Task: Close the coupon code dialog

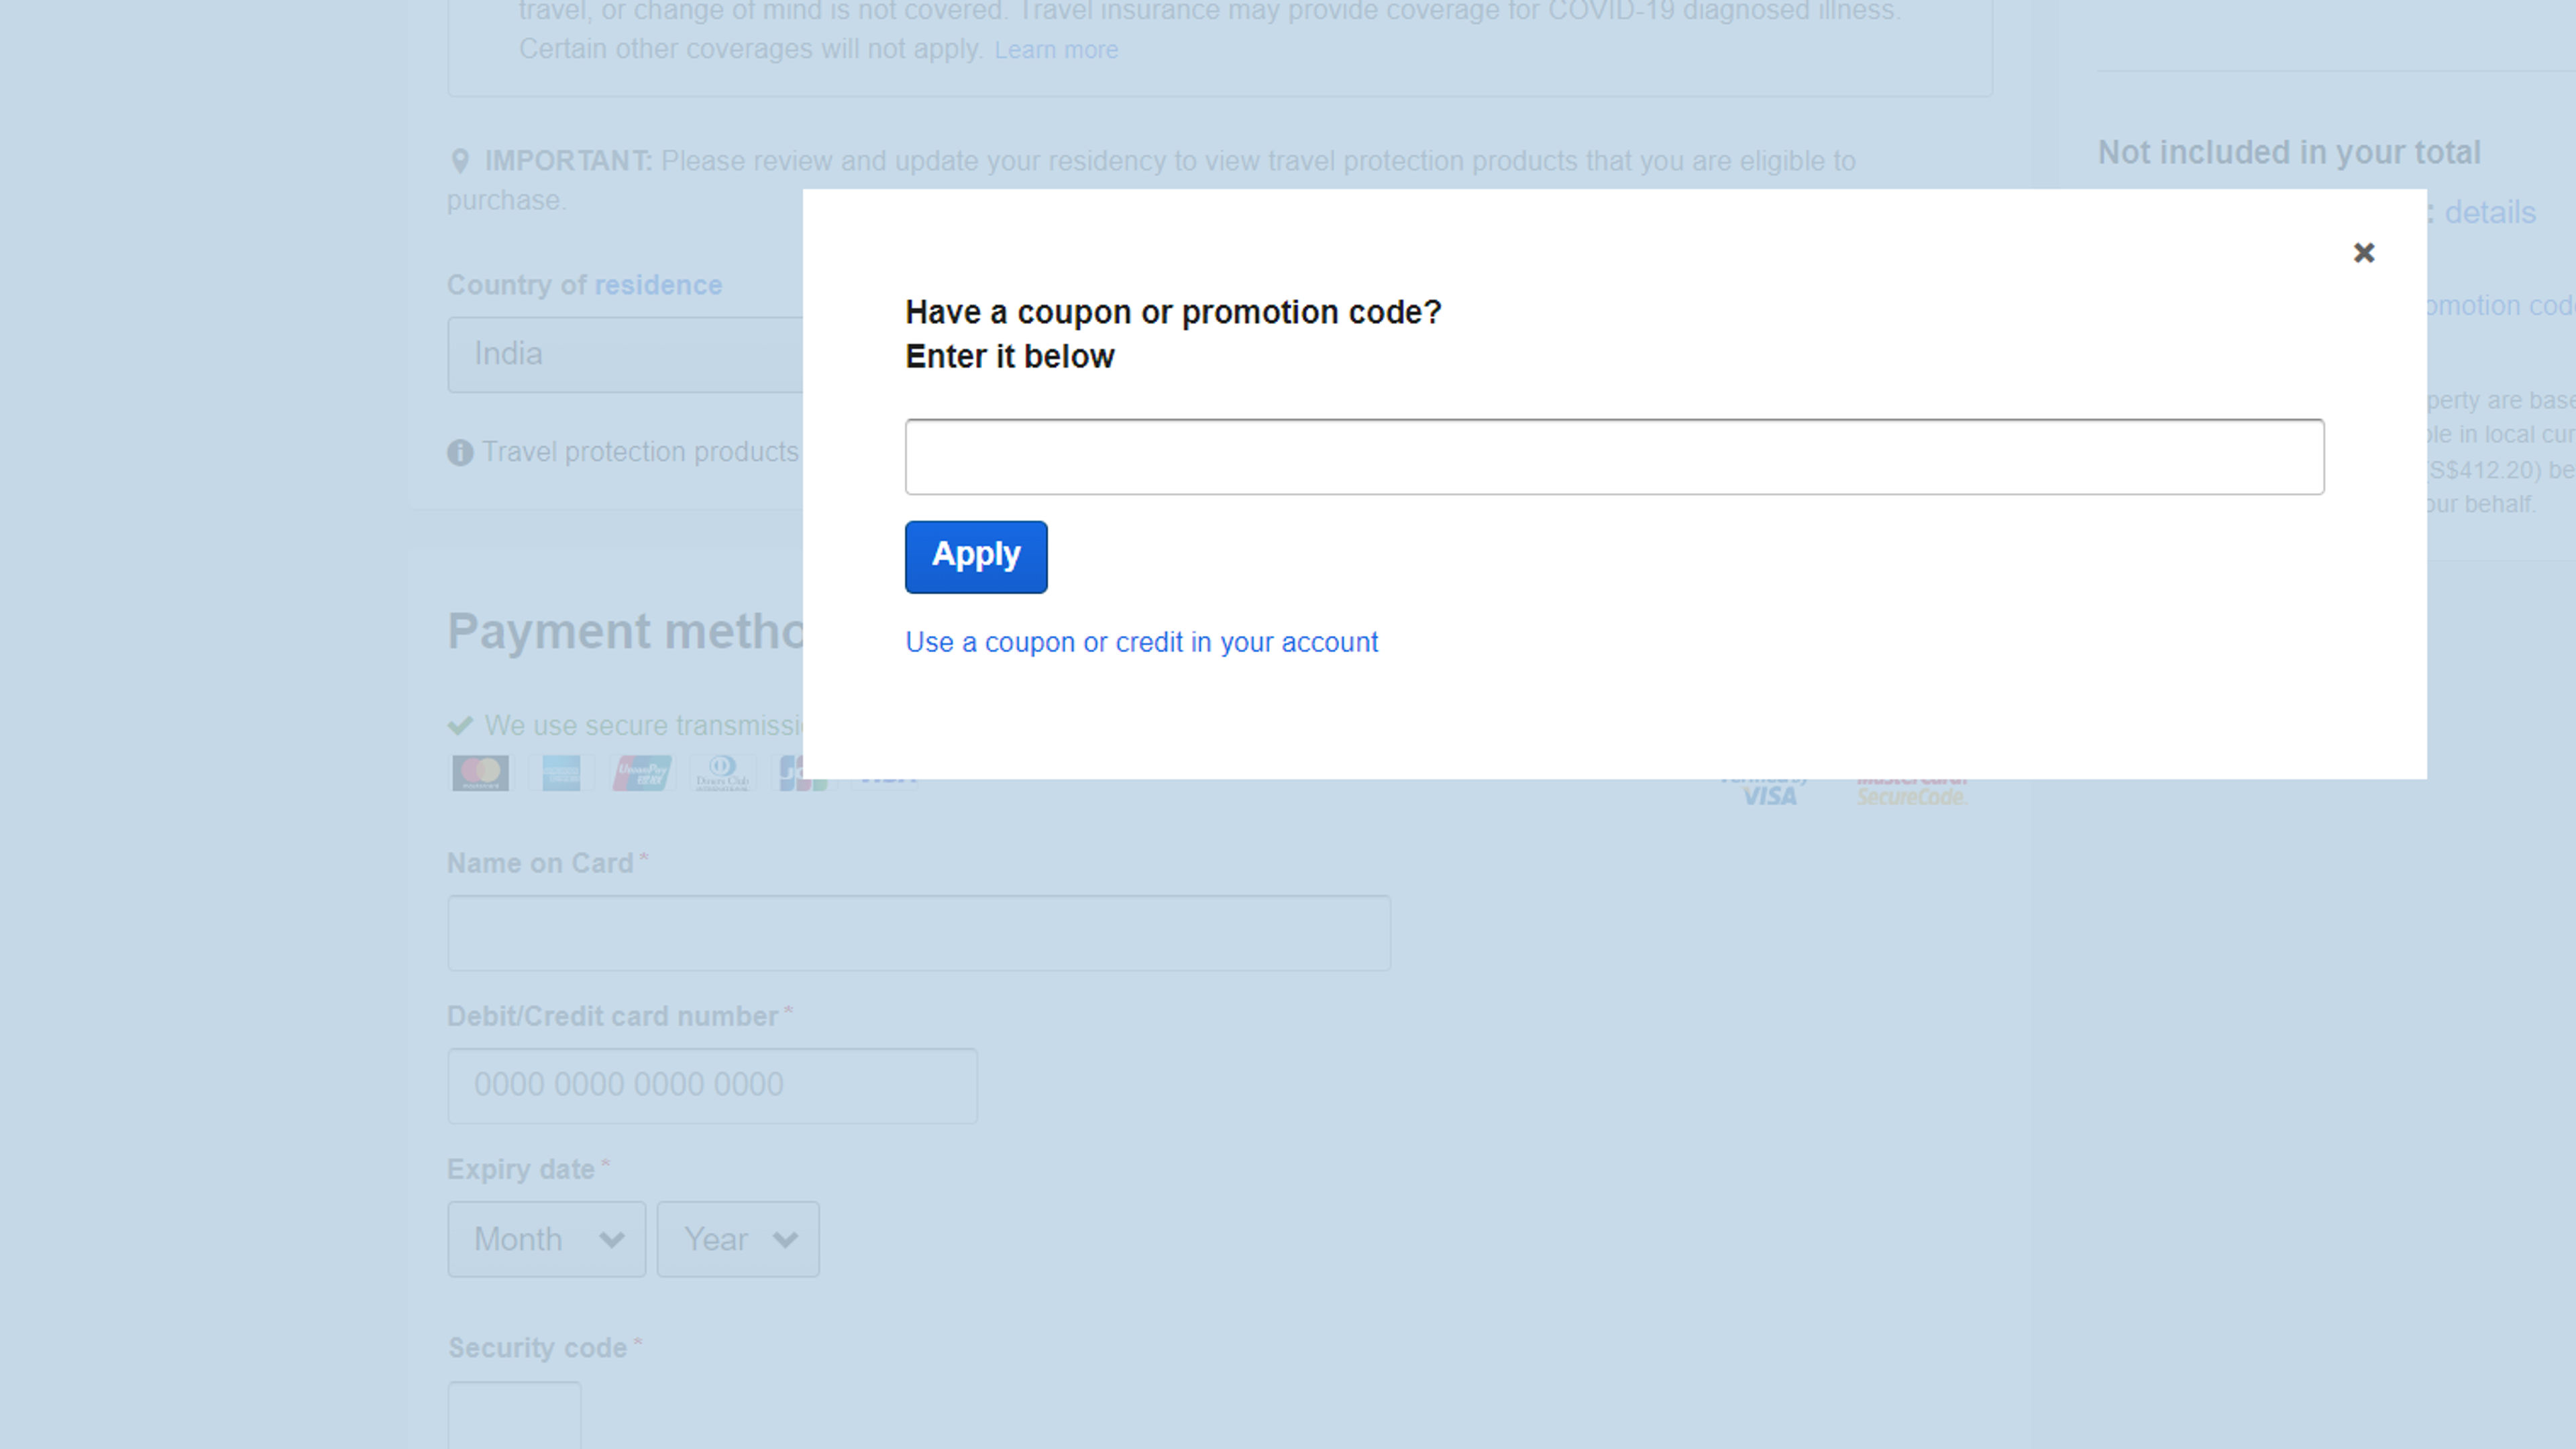Action: (x=2363, y=253)
